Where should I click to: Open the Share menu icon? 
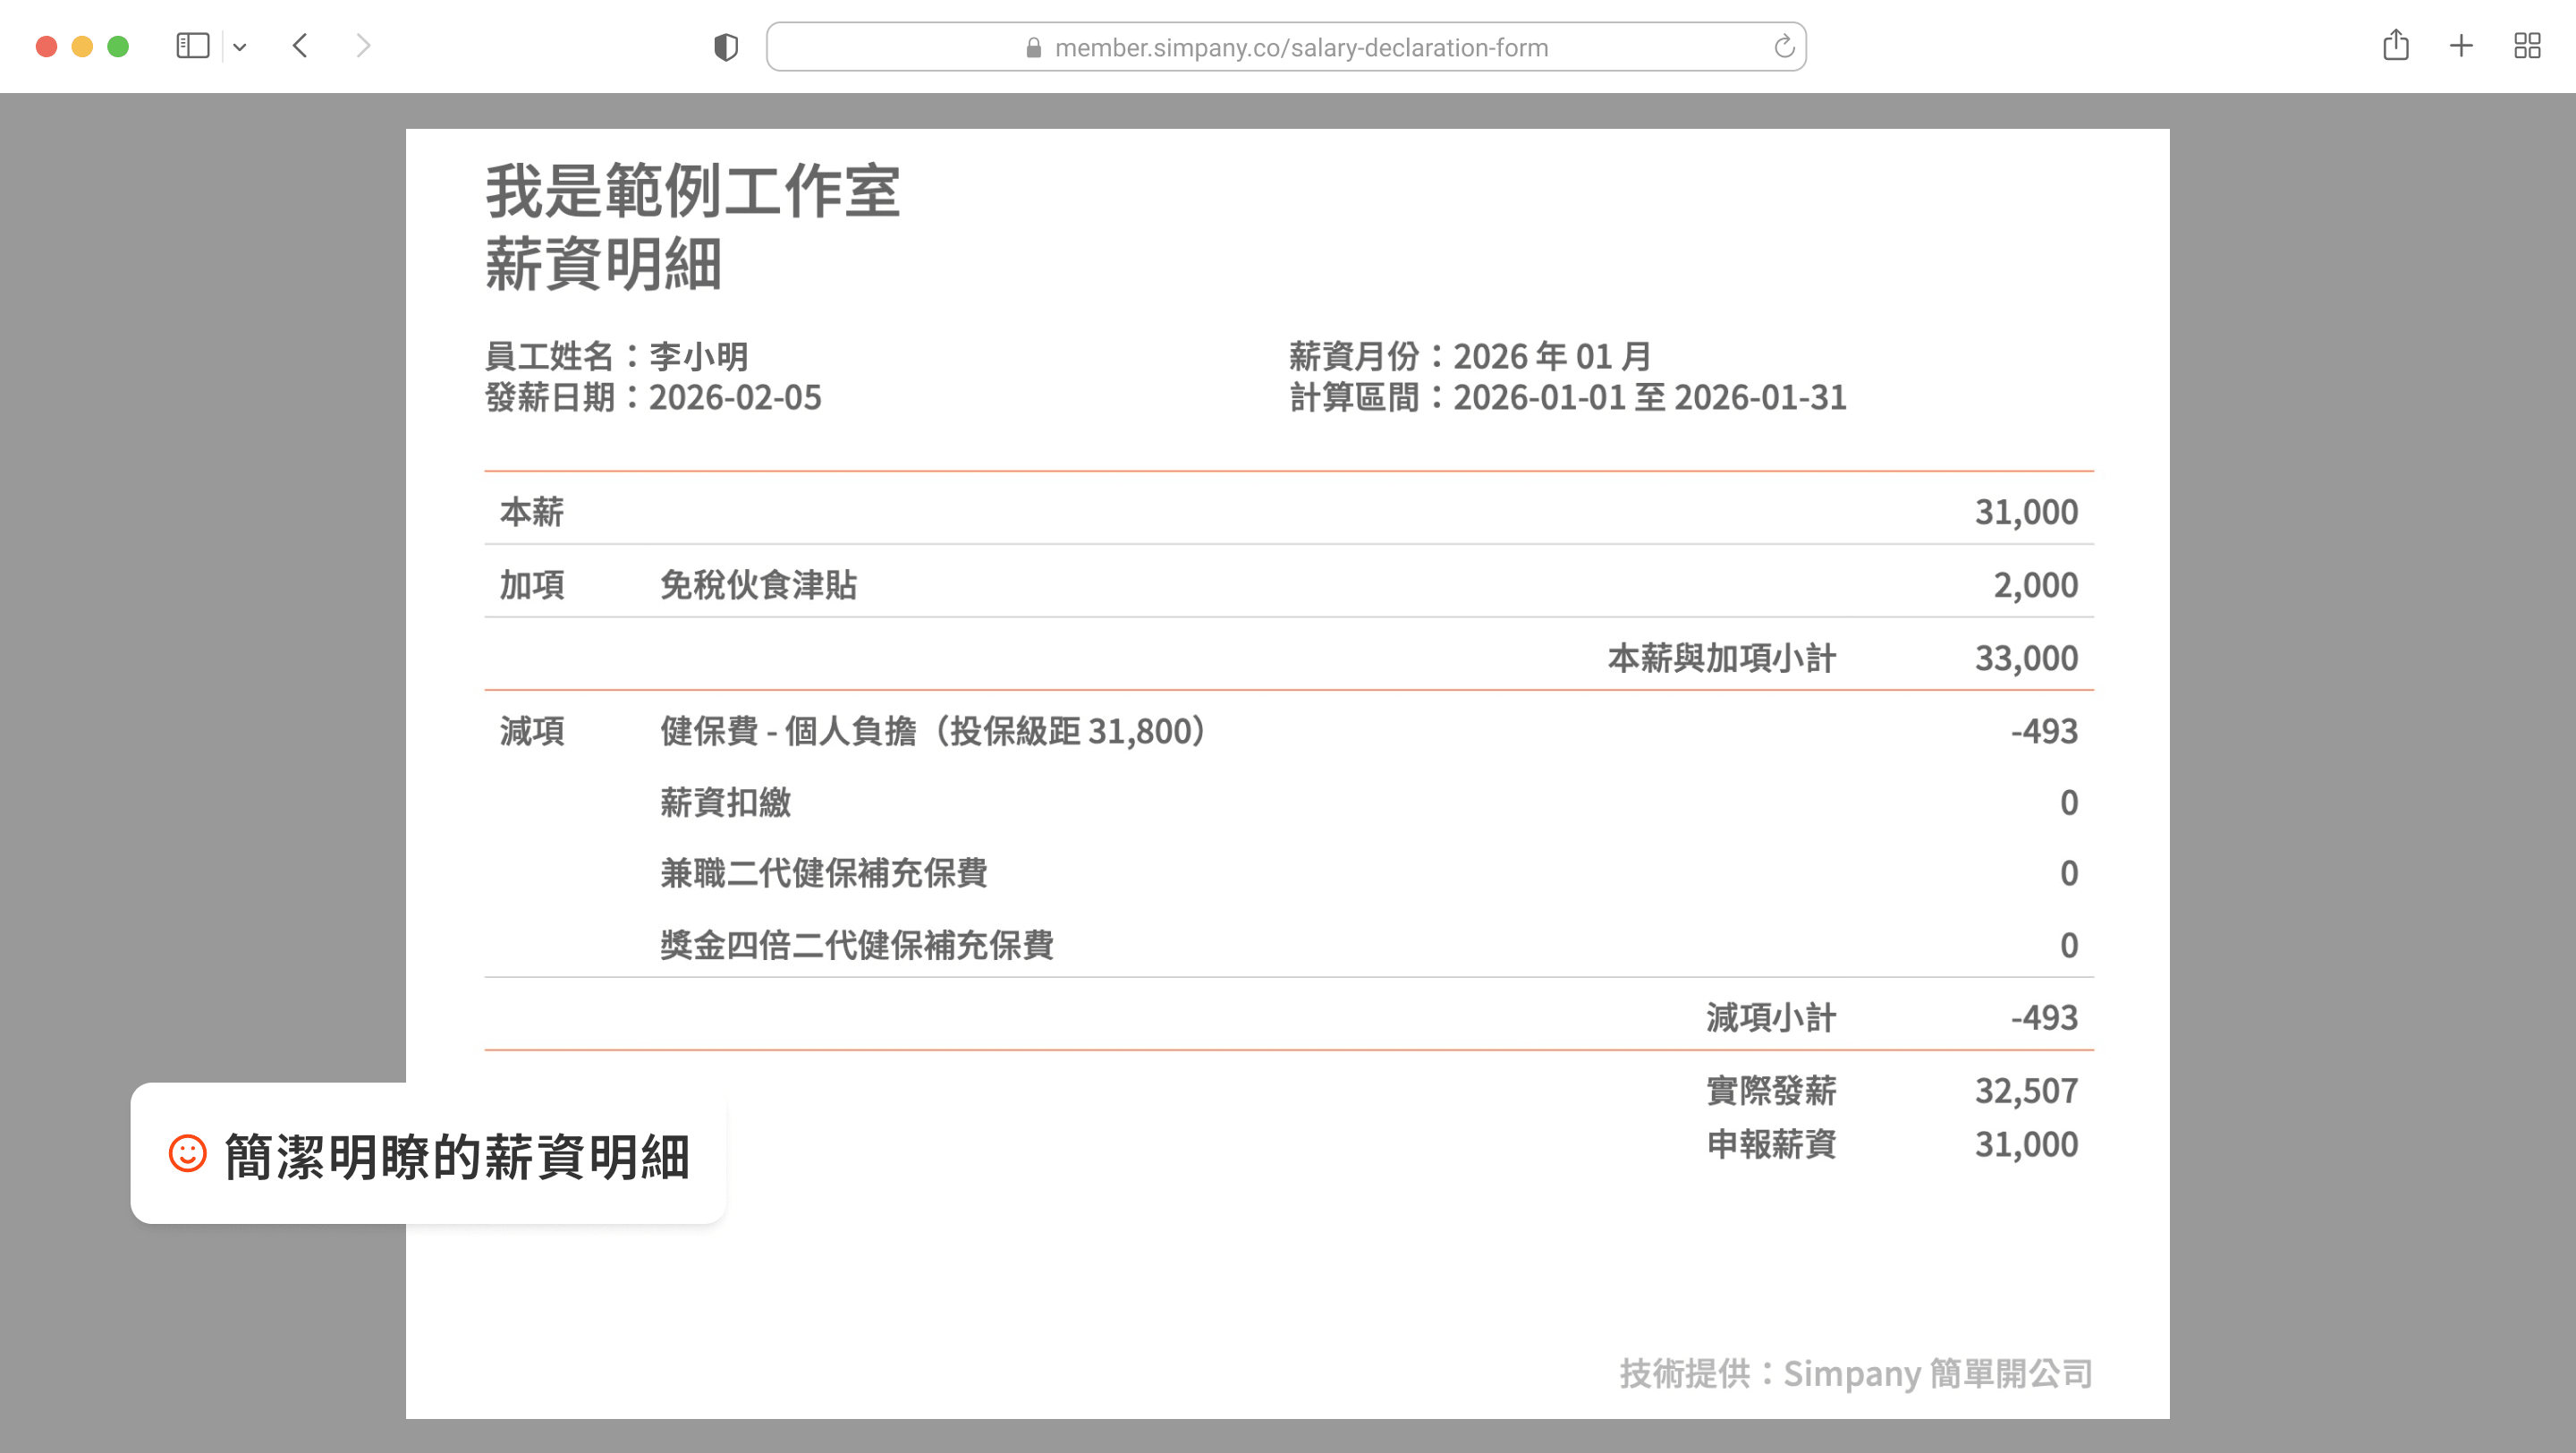coord(2396,46)
